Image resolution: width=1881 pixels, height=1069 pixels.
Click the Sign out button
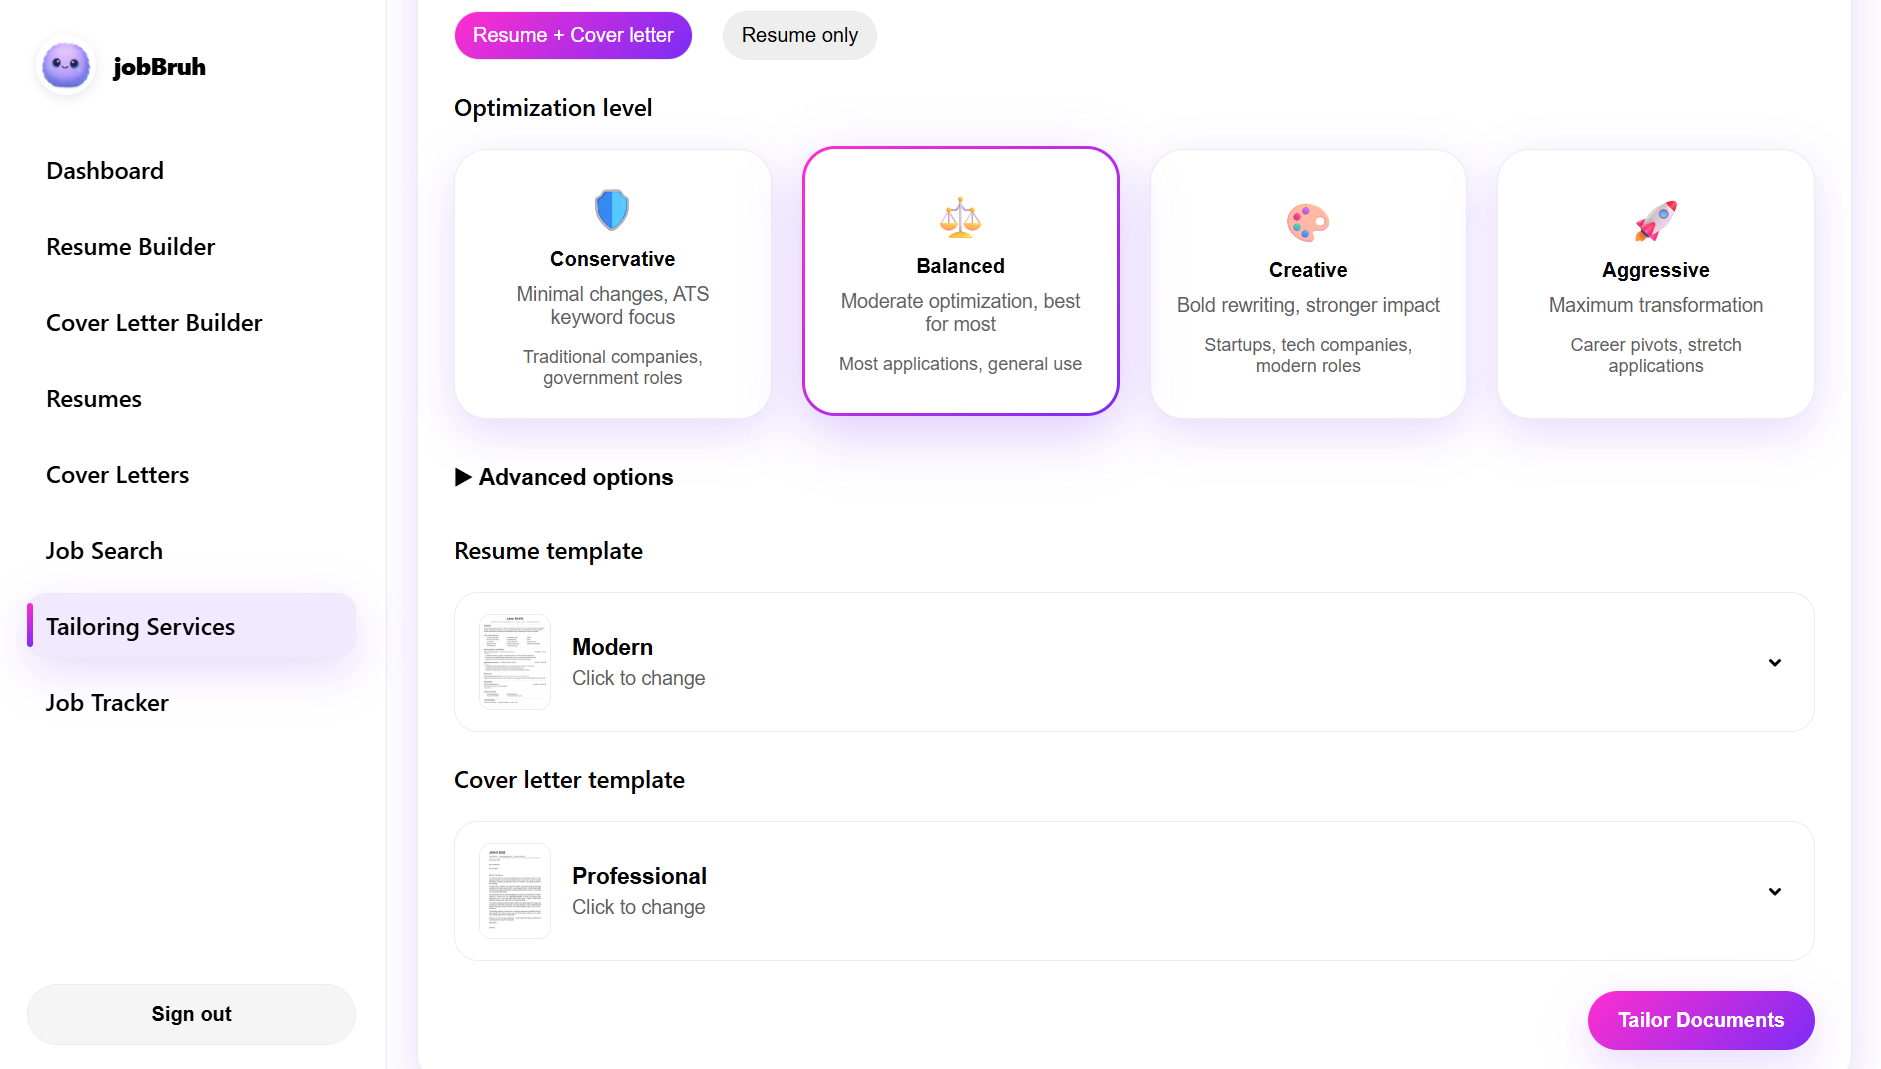tap(191, 1014)
